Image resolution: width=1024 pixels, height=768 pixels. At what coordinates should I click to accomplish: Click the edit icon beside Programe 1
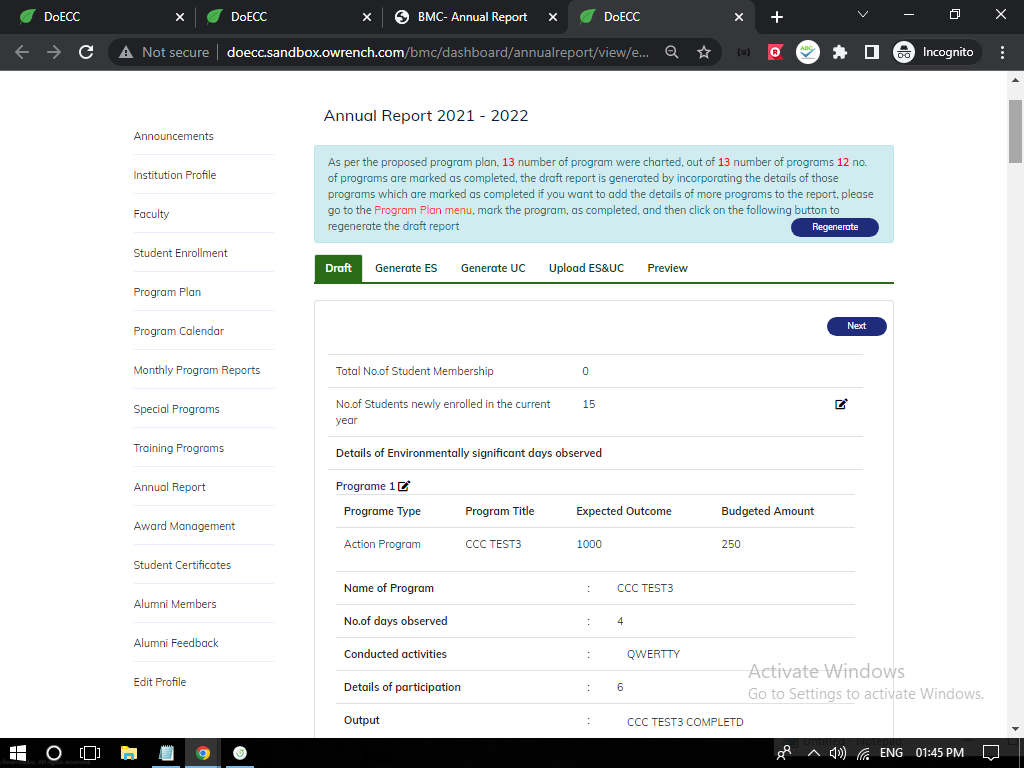tap(404, 486)
